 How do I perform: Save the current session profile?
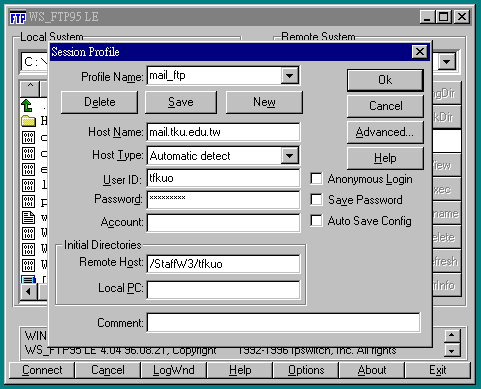tap(181, 102)
